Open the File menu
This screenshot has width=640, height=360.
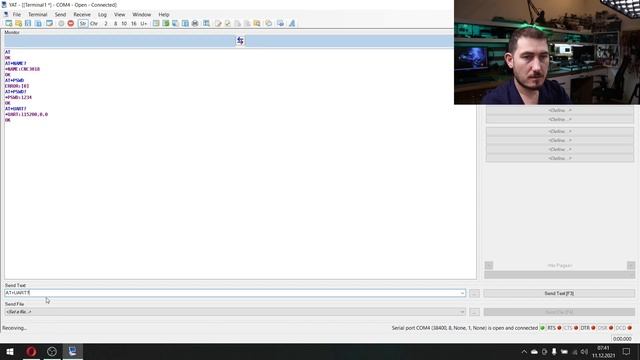17,14
